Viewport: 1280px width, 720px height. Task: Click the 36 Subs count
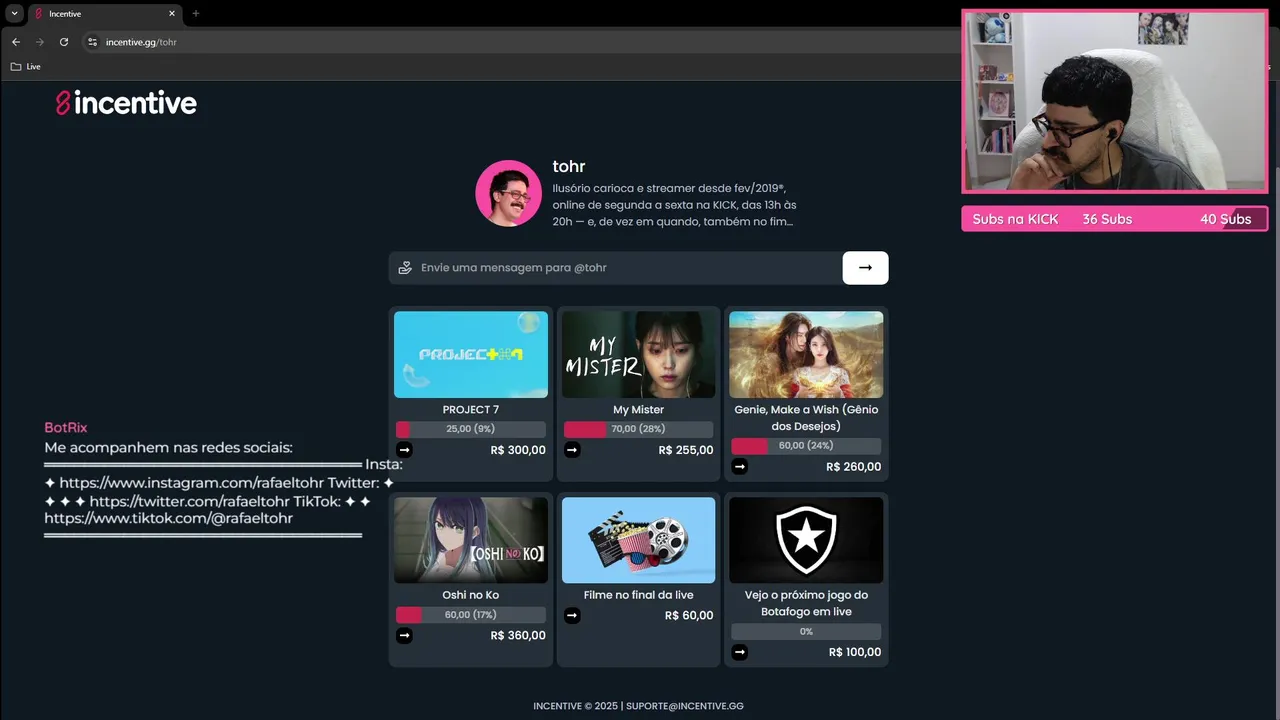point(1107,219)
